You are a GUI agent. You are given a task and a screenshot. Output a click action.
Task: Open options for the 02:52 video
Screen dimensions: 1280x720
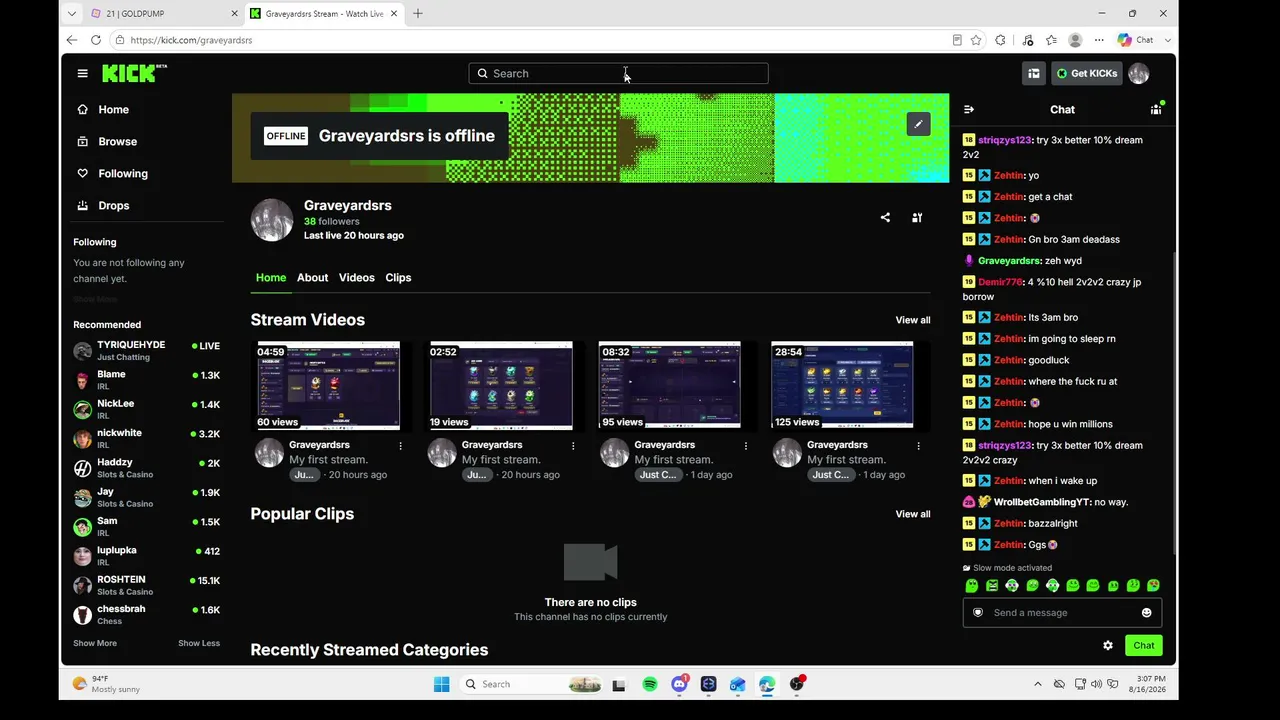pos(573,446)
